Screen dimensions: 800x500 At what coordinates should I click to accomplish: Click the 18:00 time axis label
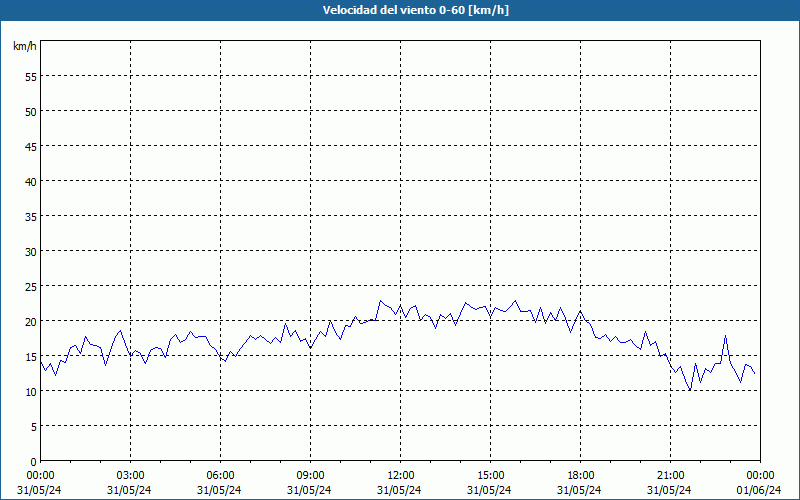point(581,476)
